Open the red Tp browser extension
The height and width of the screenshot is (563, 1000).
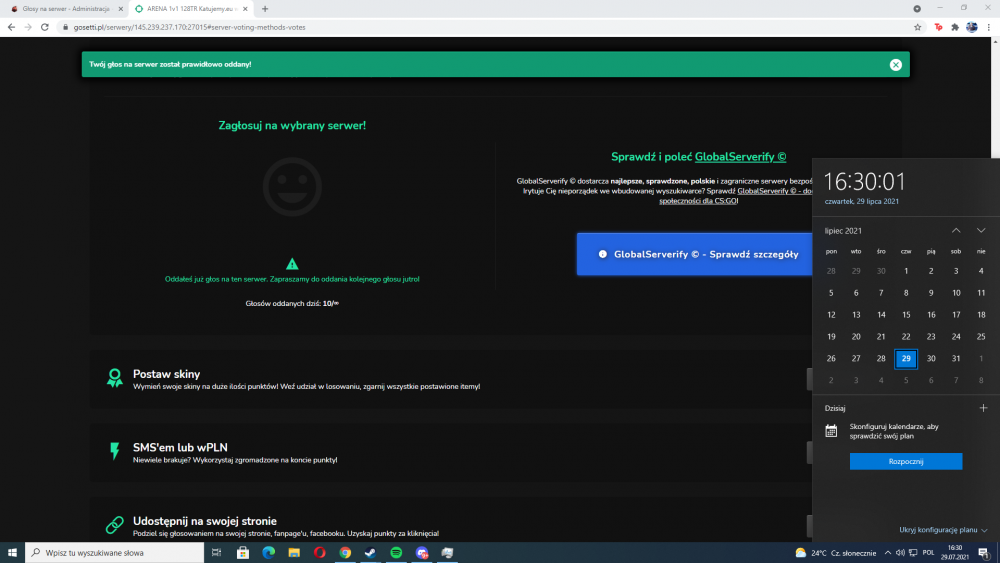tap(938, 27)
